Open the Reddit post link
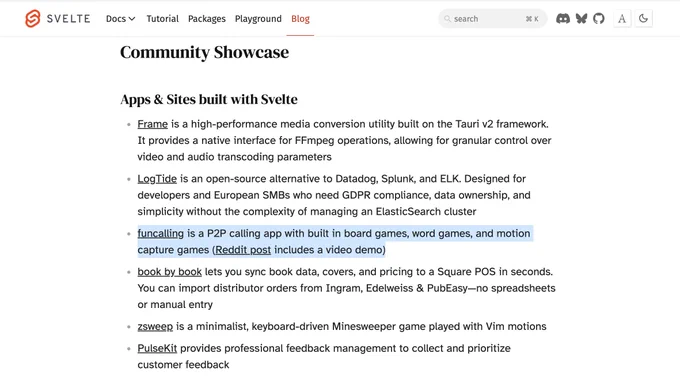Screen dimensions: 680x380 tap(243, 250)
